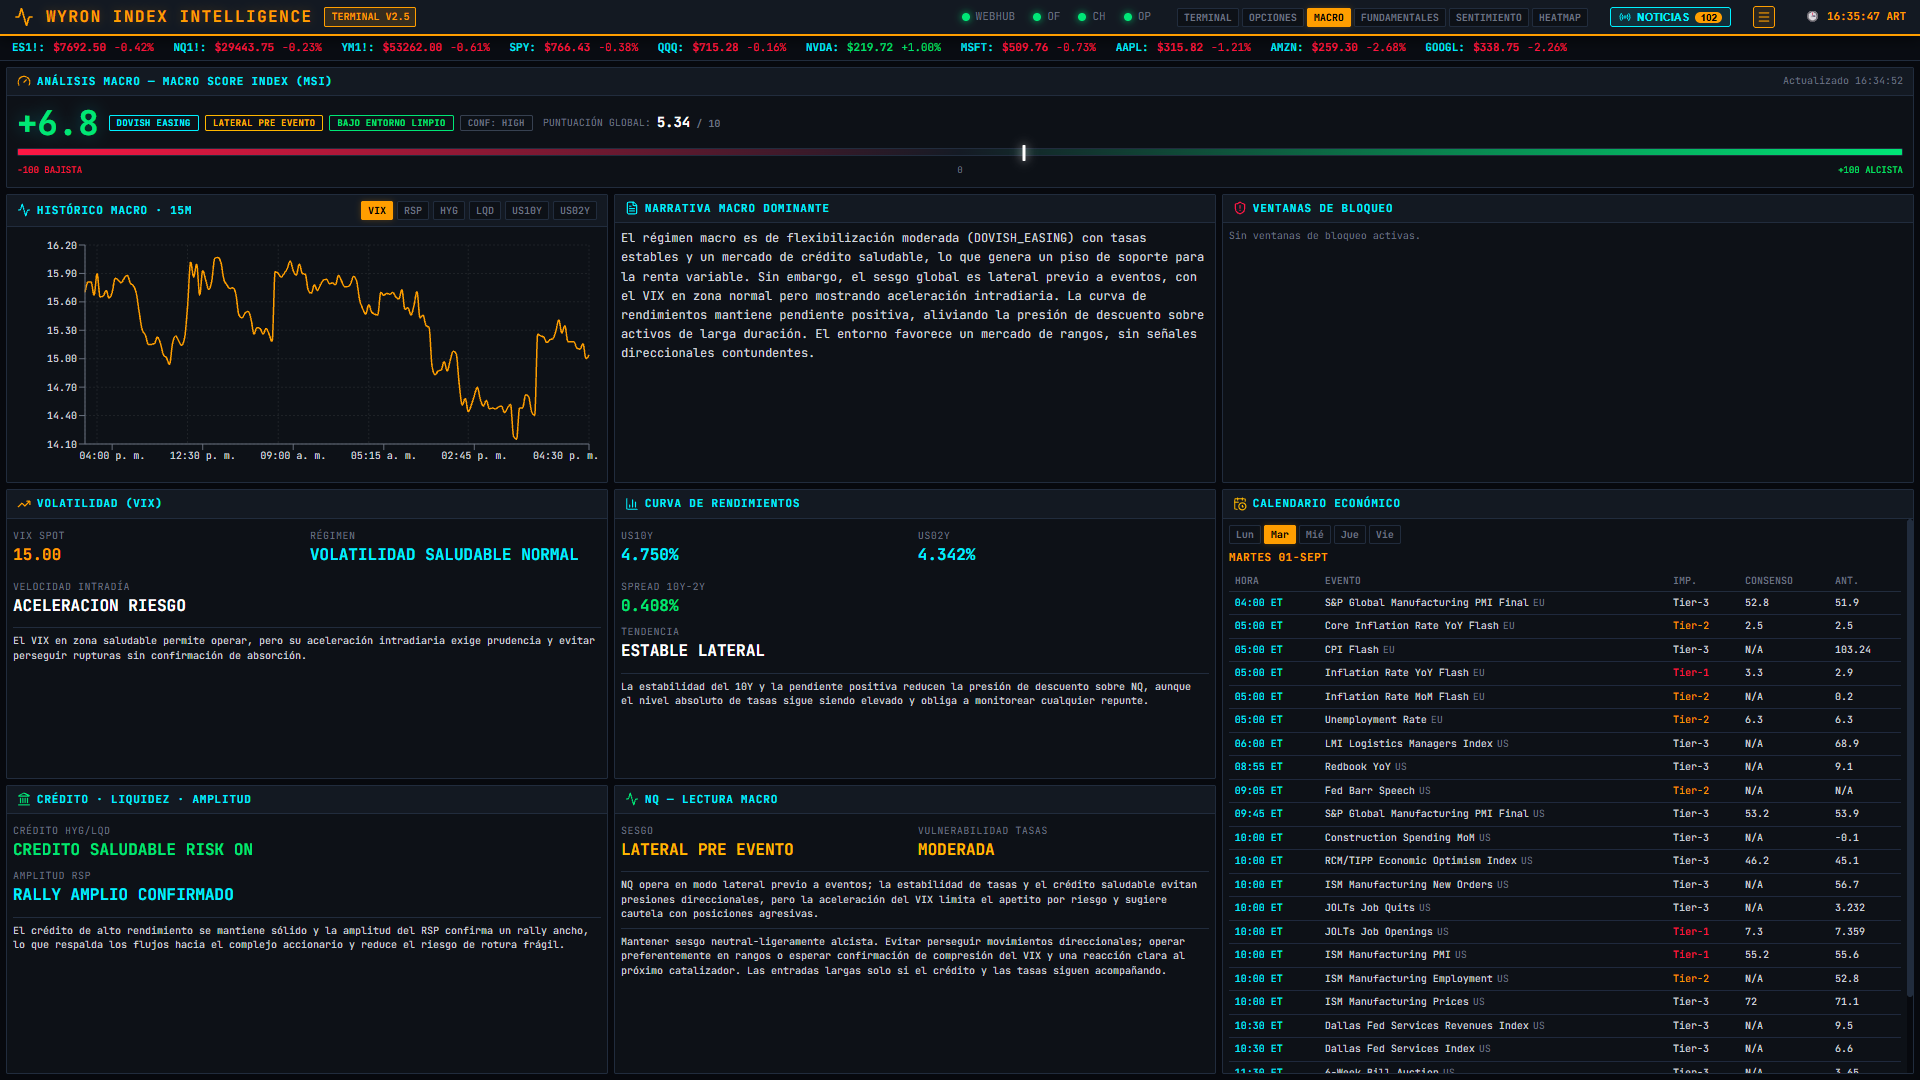Viewport: 1920px width, 1080px height.
Task: Select the VIX chart series toggle
Action: point(376,210)
